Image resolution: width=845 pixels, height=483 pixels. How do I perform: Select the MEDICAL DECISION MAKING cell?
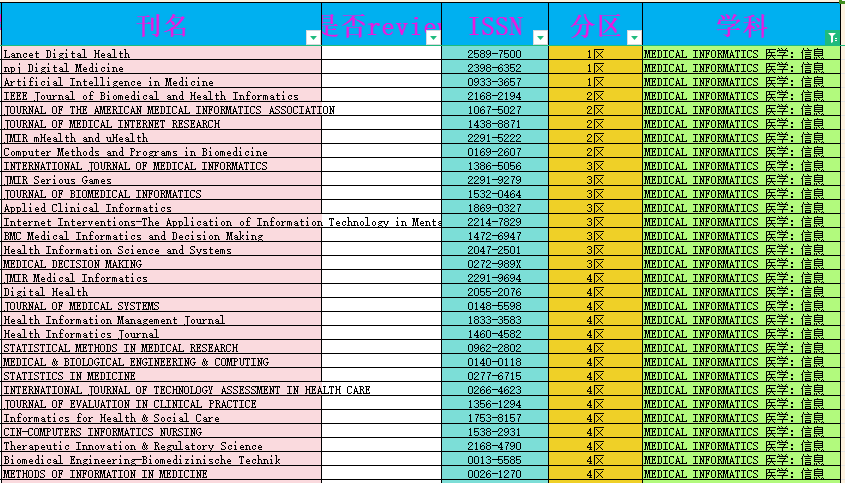pos(162,264)
